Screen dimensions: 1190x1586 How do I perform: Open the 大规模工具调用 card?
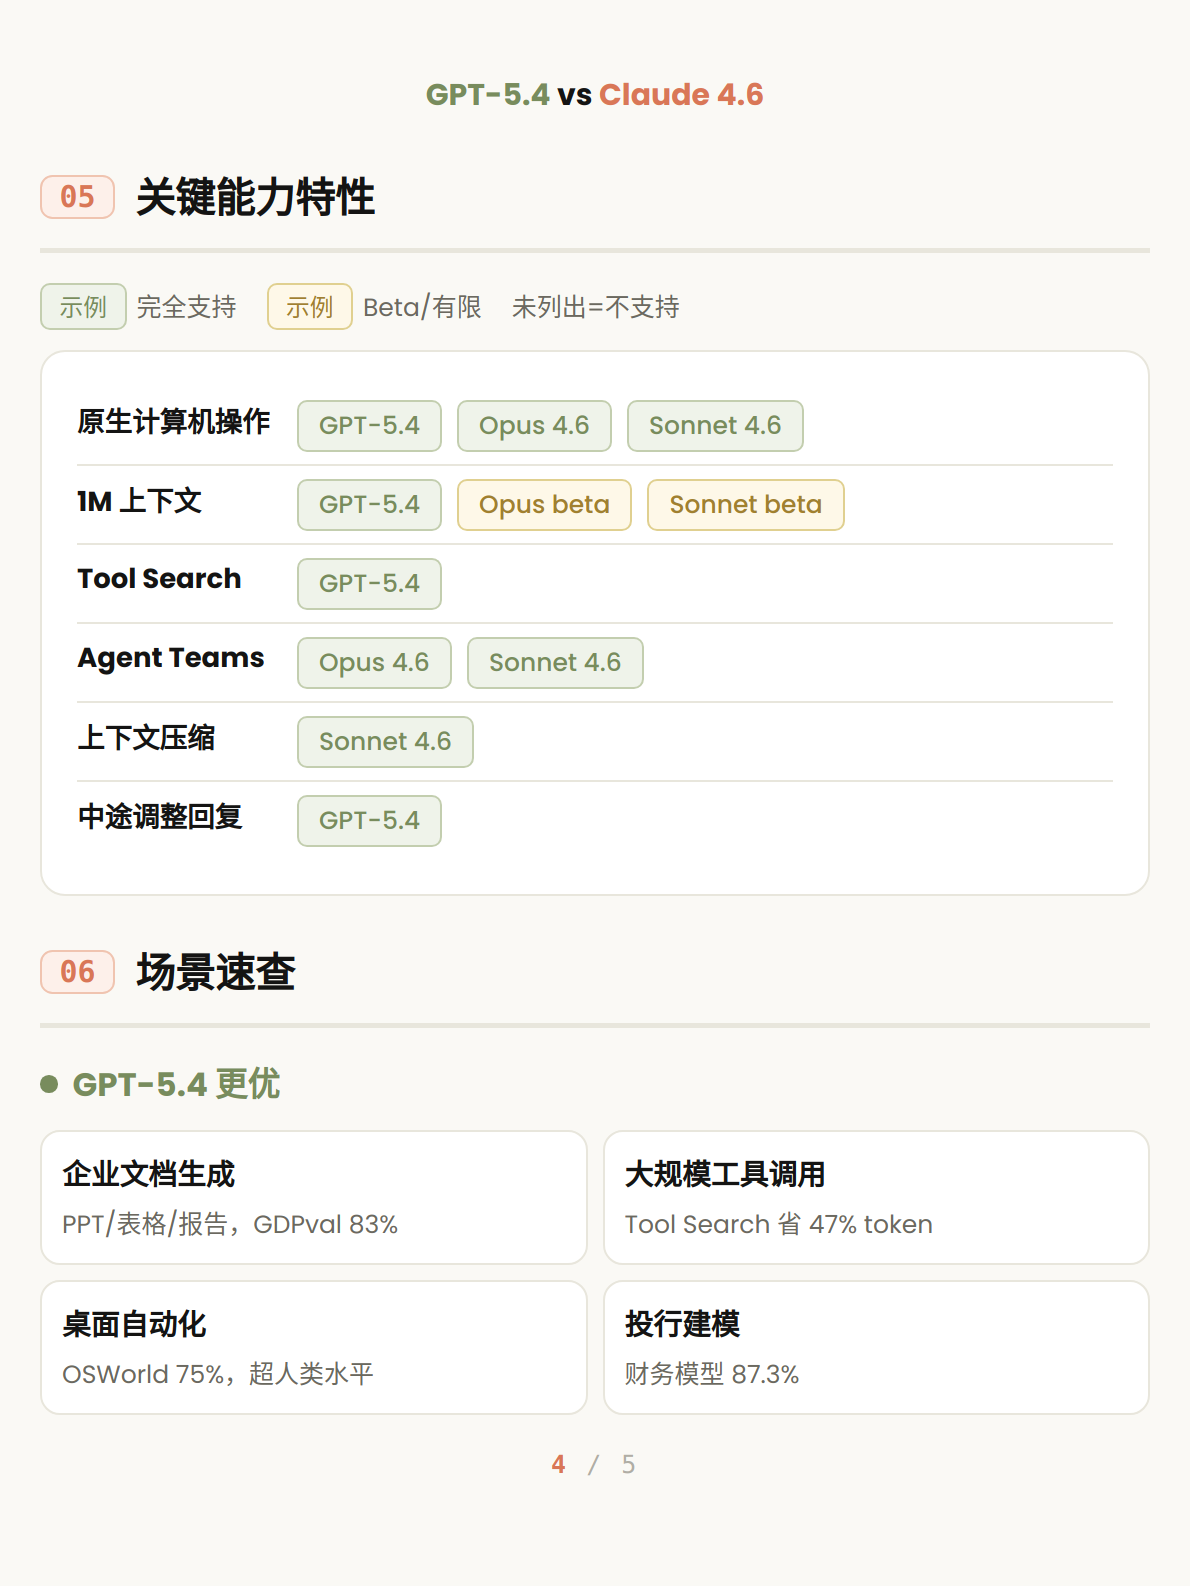coord(876,1197)
